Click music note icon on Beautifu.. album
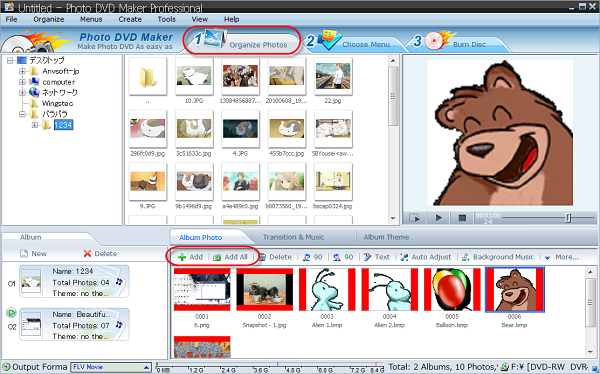 119,325
